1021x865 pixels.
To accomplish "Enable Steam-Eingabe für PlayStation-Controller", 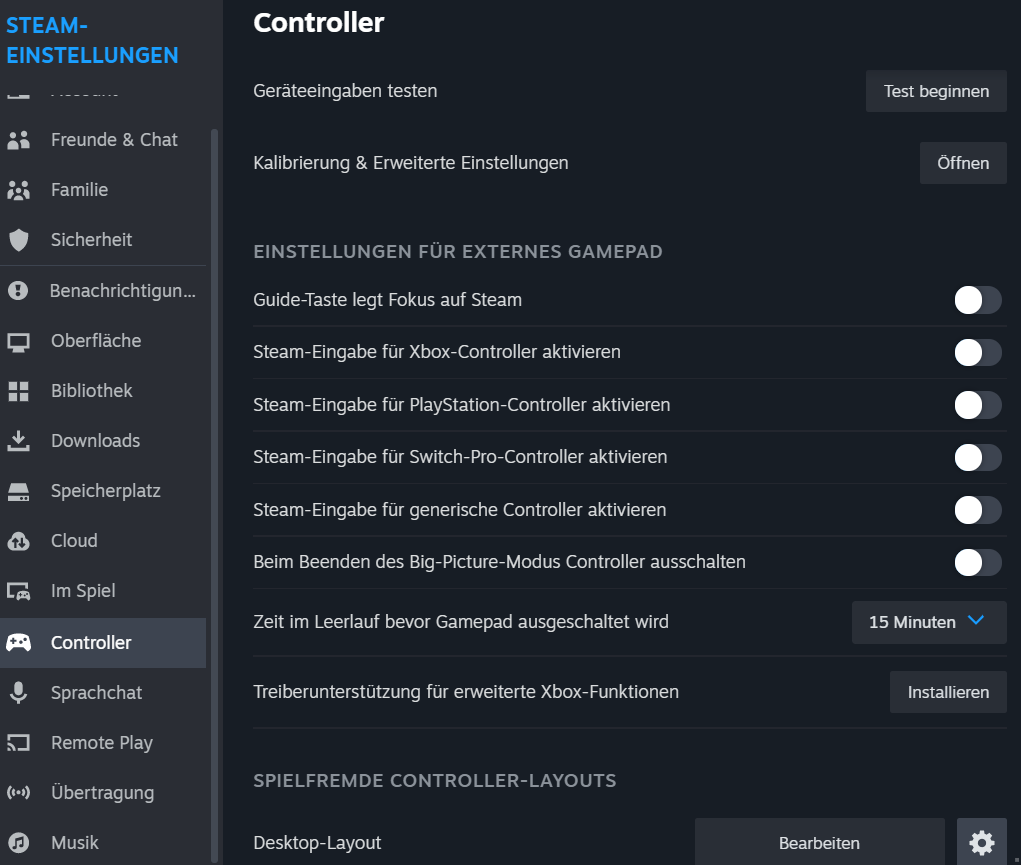I will pyautogui.click(x=977, y=405).
